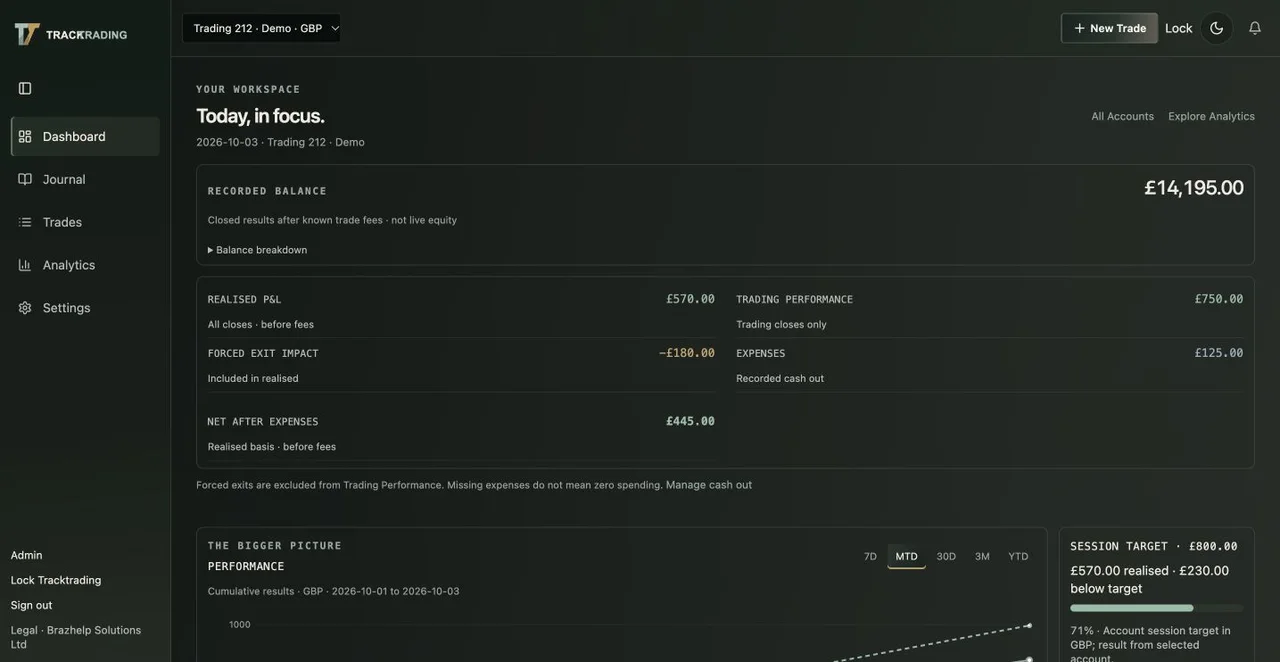Click Sign out

click(x=31, y=605)
